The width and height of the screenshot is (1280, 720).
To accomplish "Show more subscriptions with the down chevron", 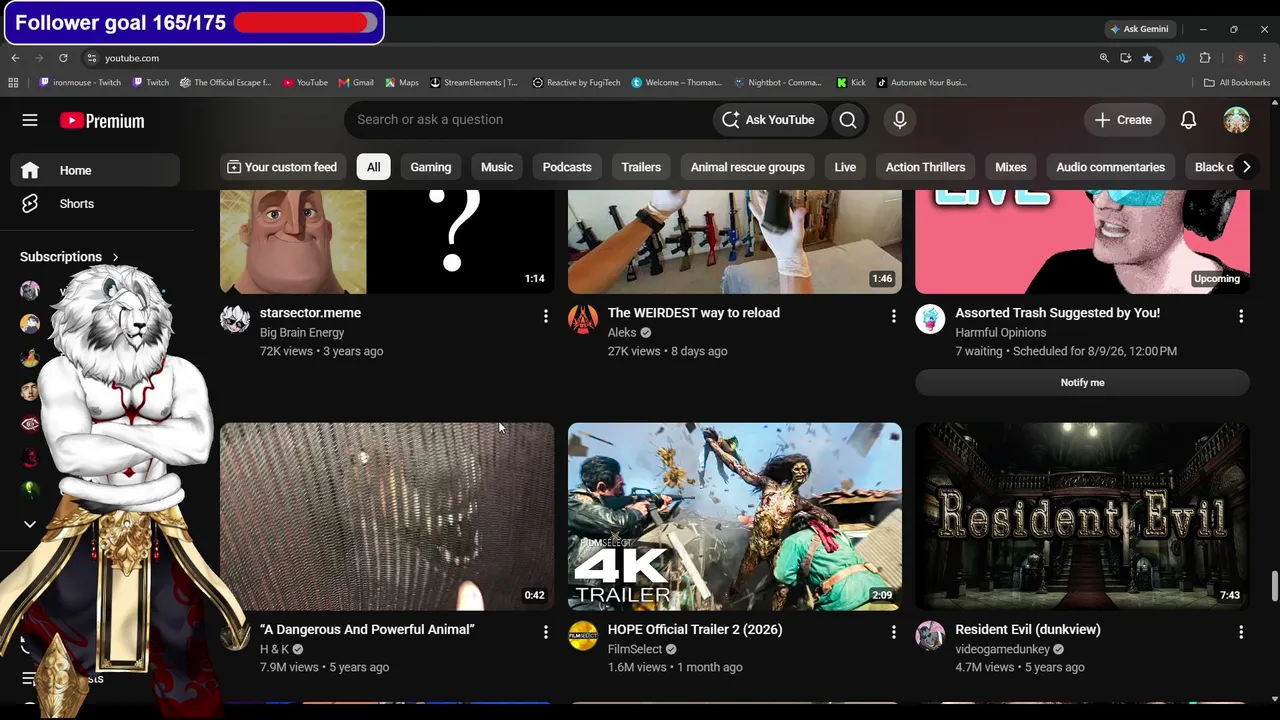I will coord(30,524).
